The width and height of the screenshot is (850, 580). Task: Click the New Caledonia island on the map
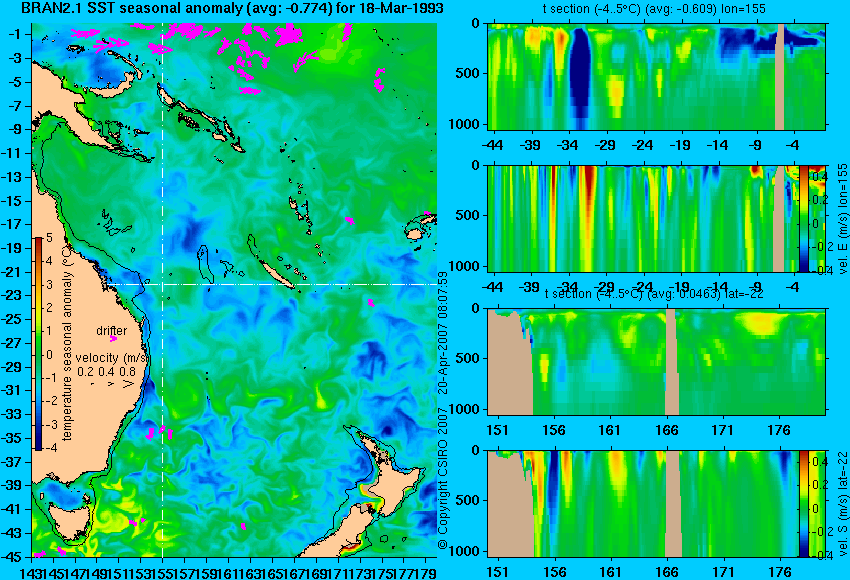coord(277,272)
